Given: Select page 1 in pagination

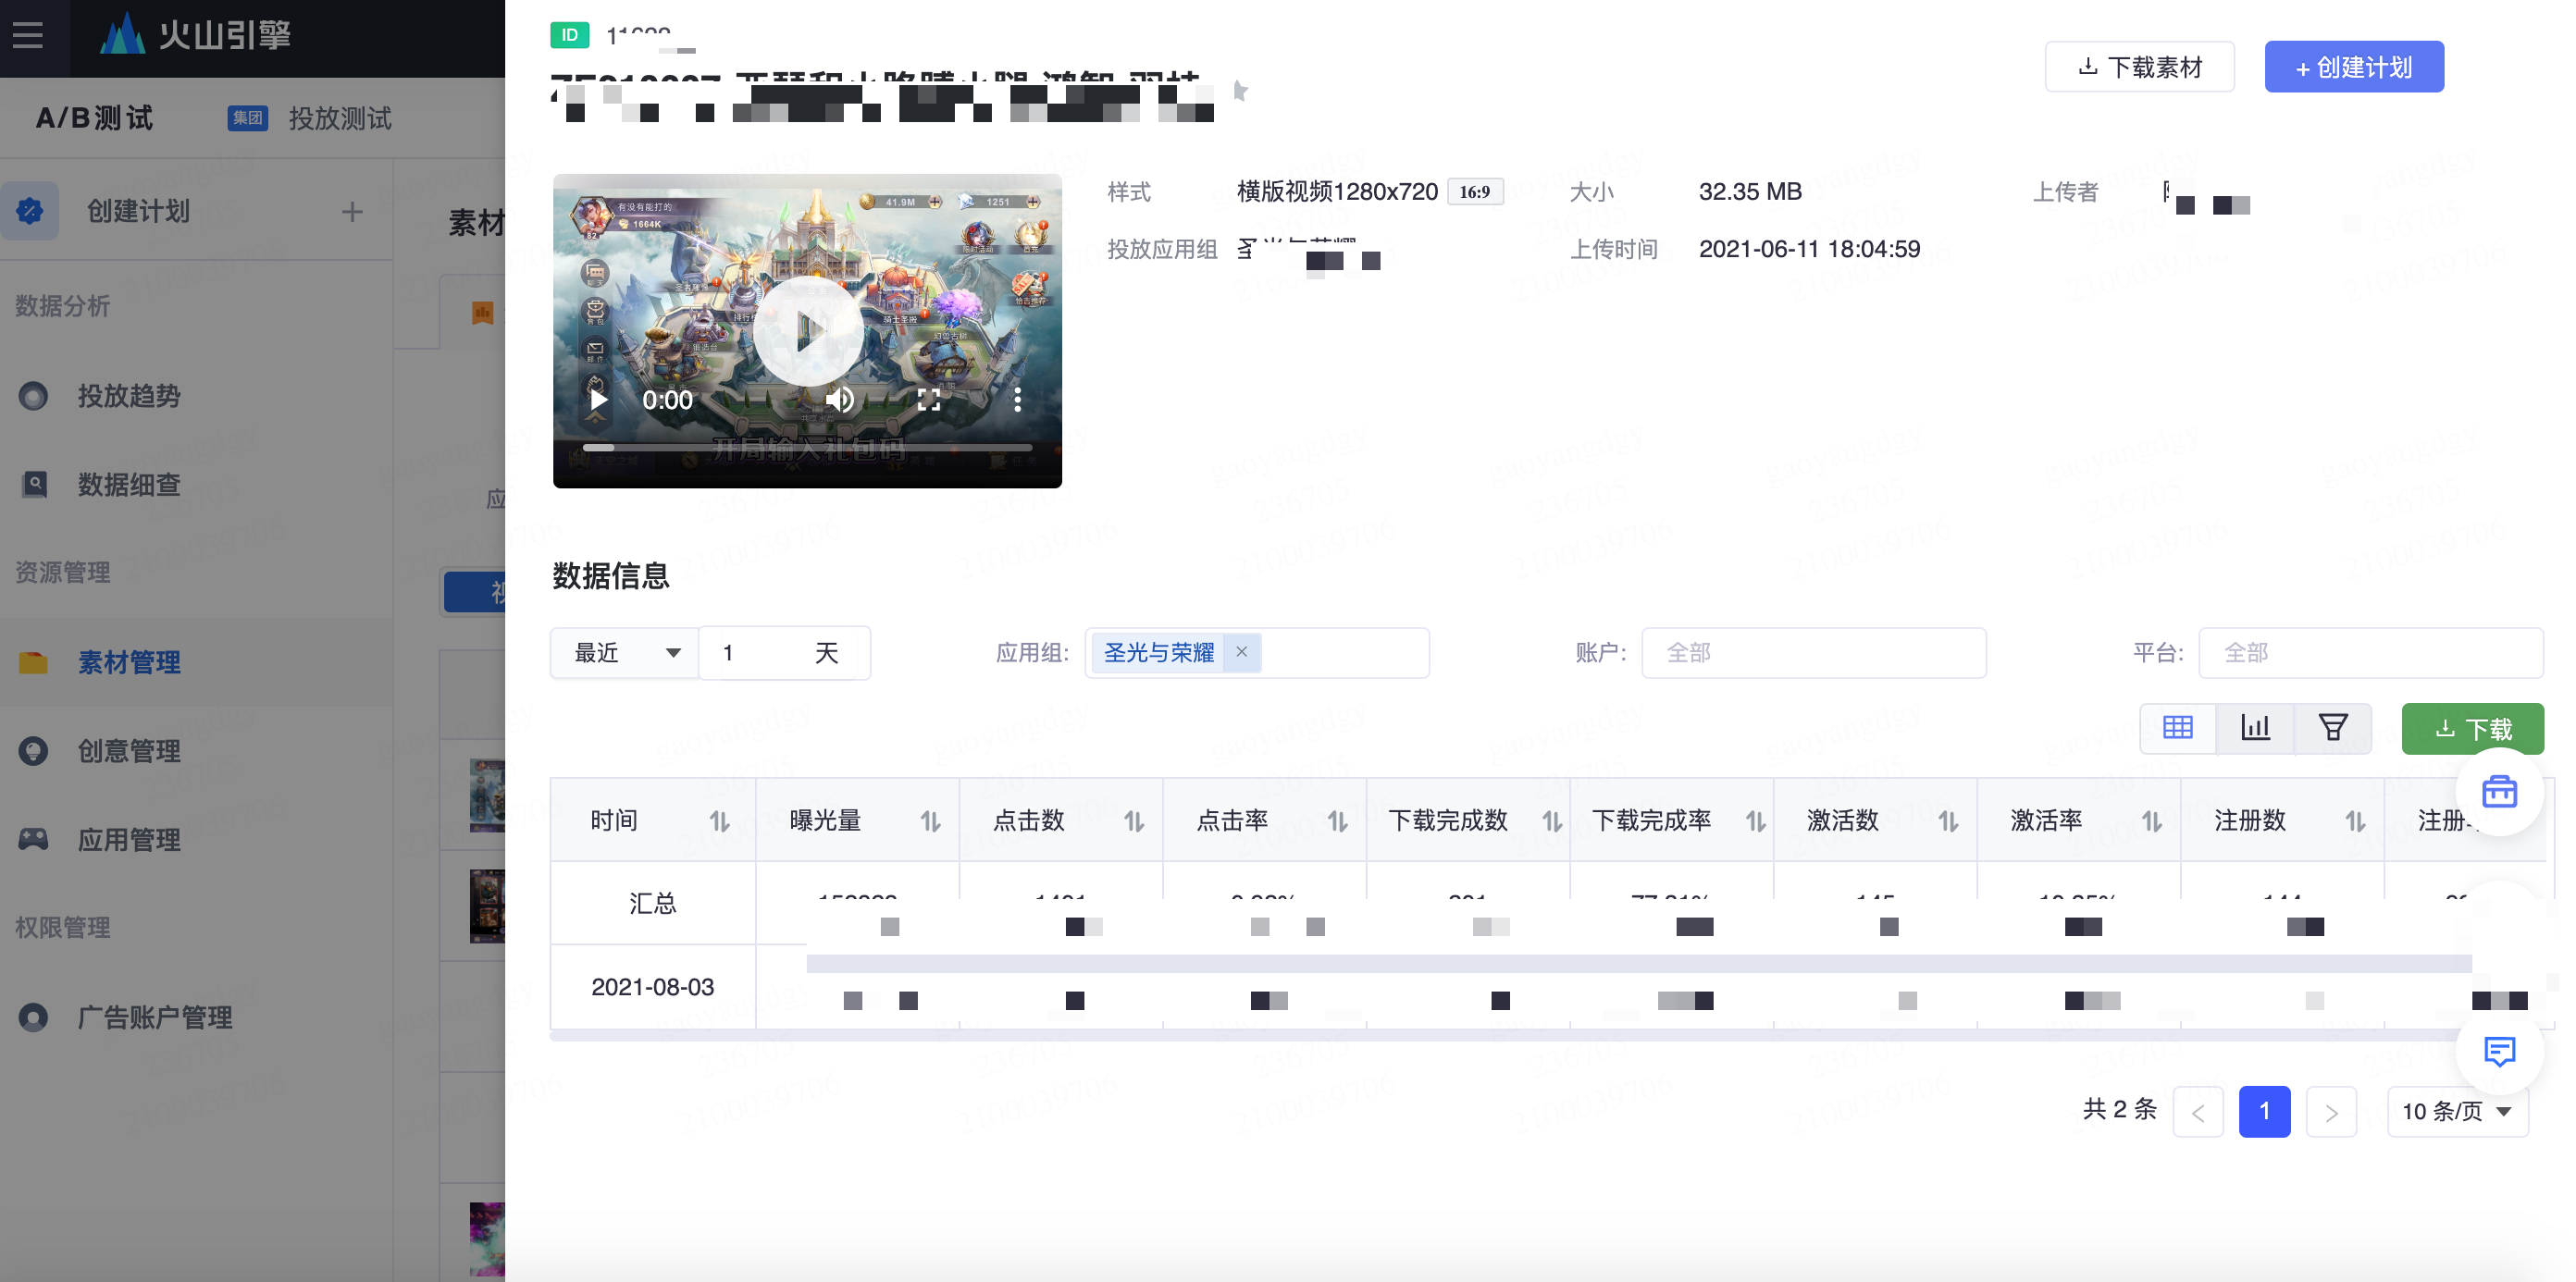Looking at the screenshot, I should (x=2264, y=1112).
